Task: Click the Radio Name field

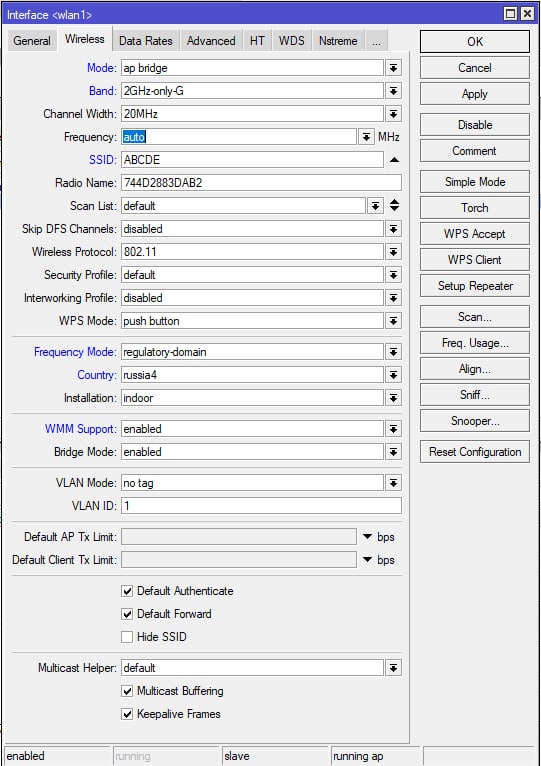Action: (x=261, y=183)
